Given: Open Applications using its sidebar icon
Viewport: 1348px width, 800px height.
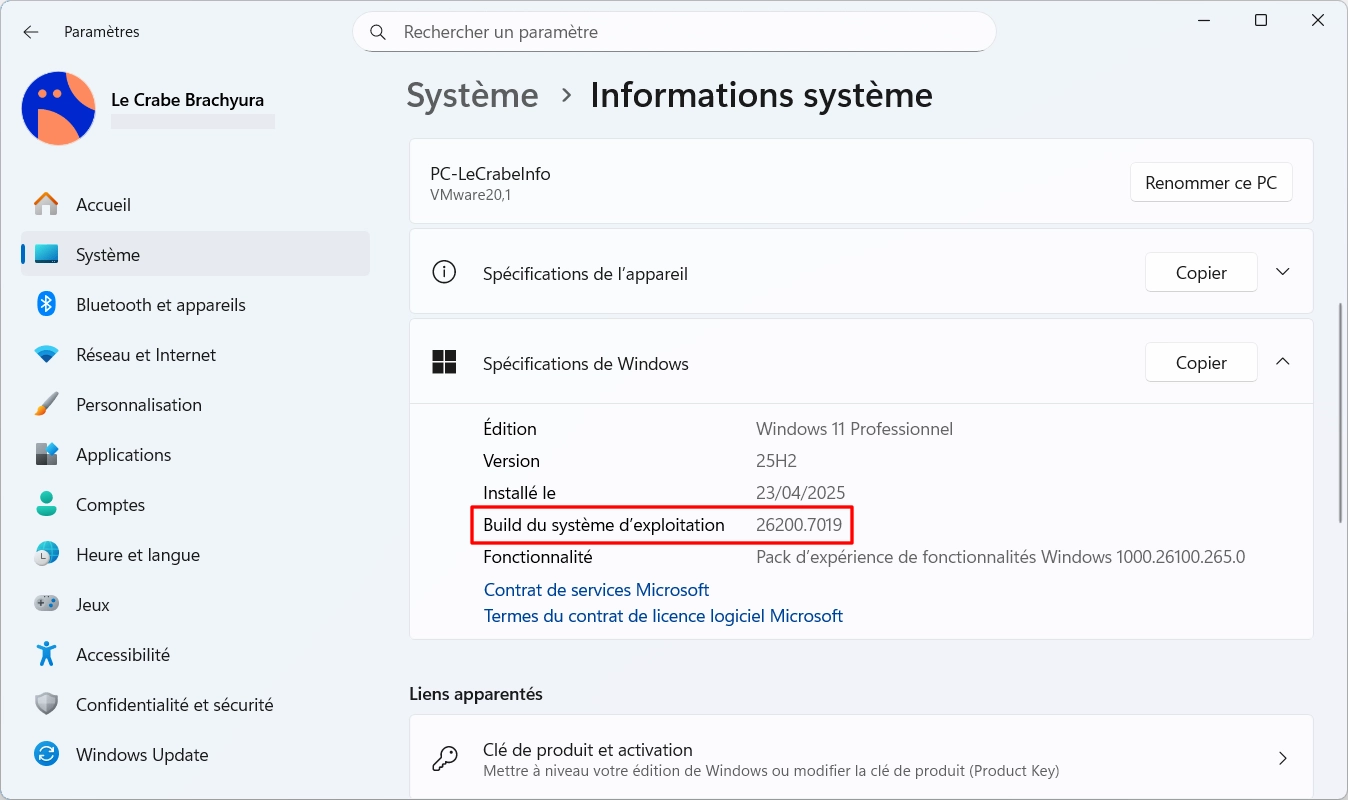Looking at the screenshot, I should coord(46,455).
